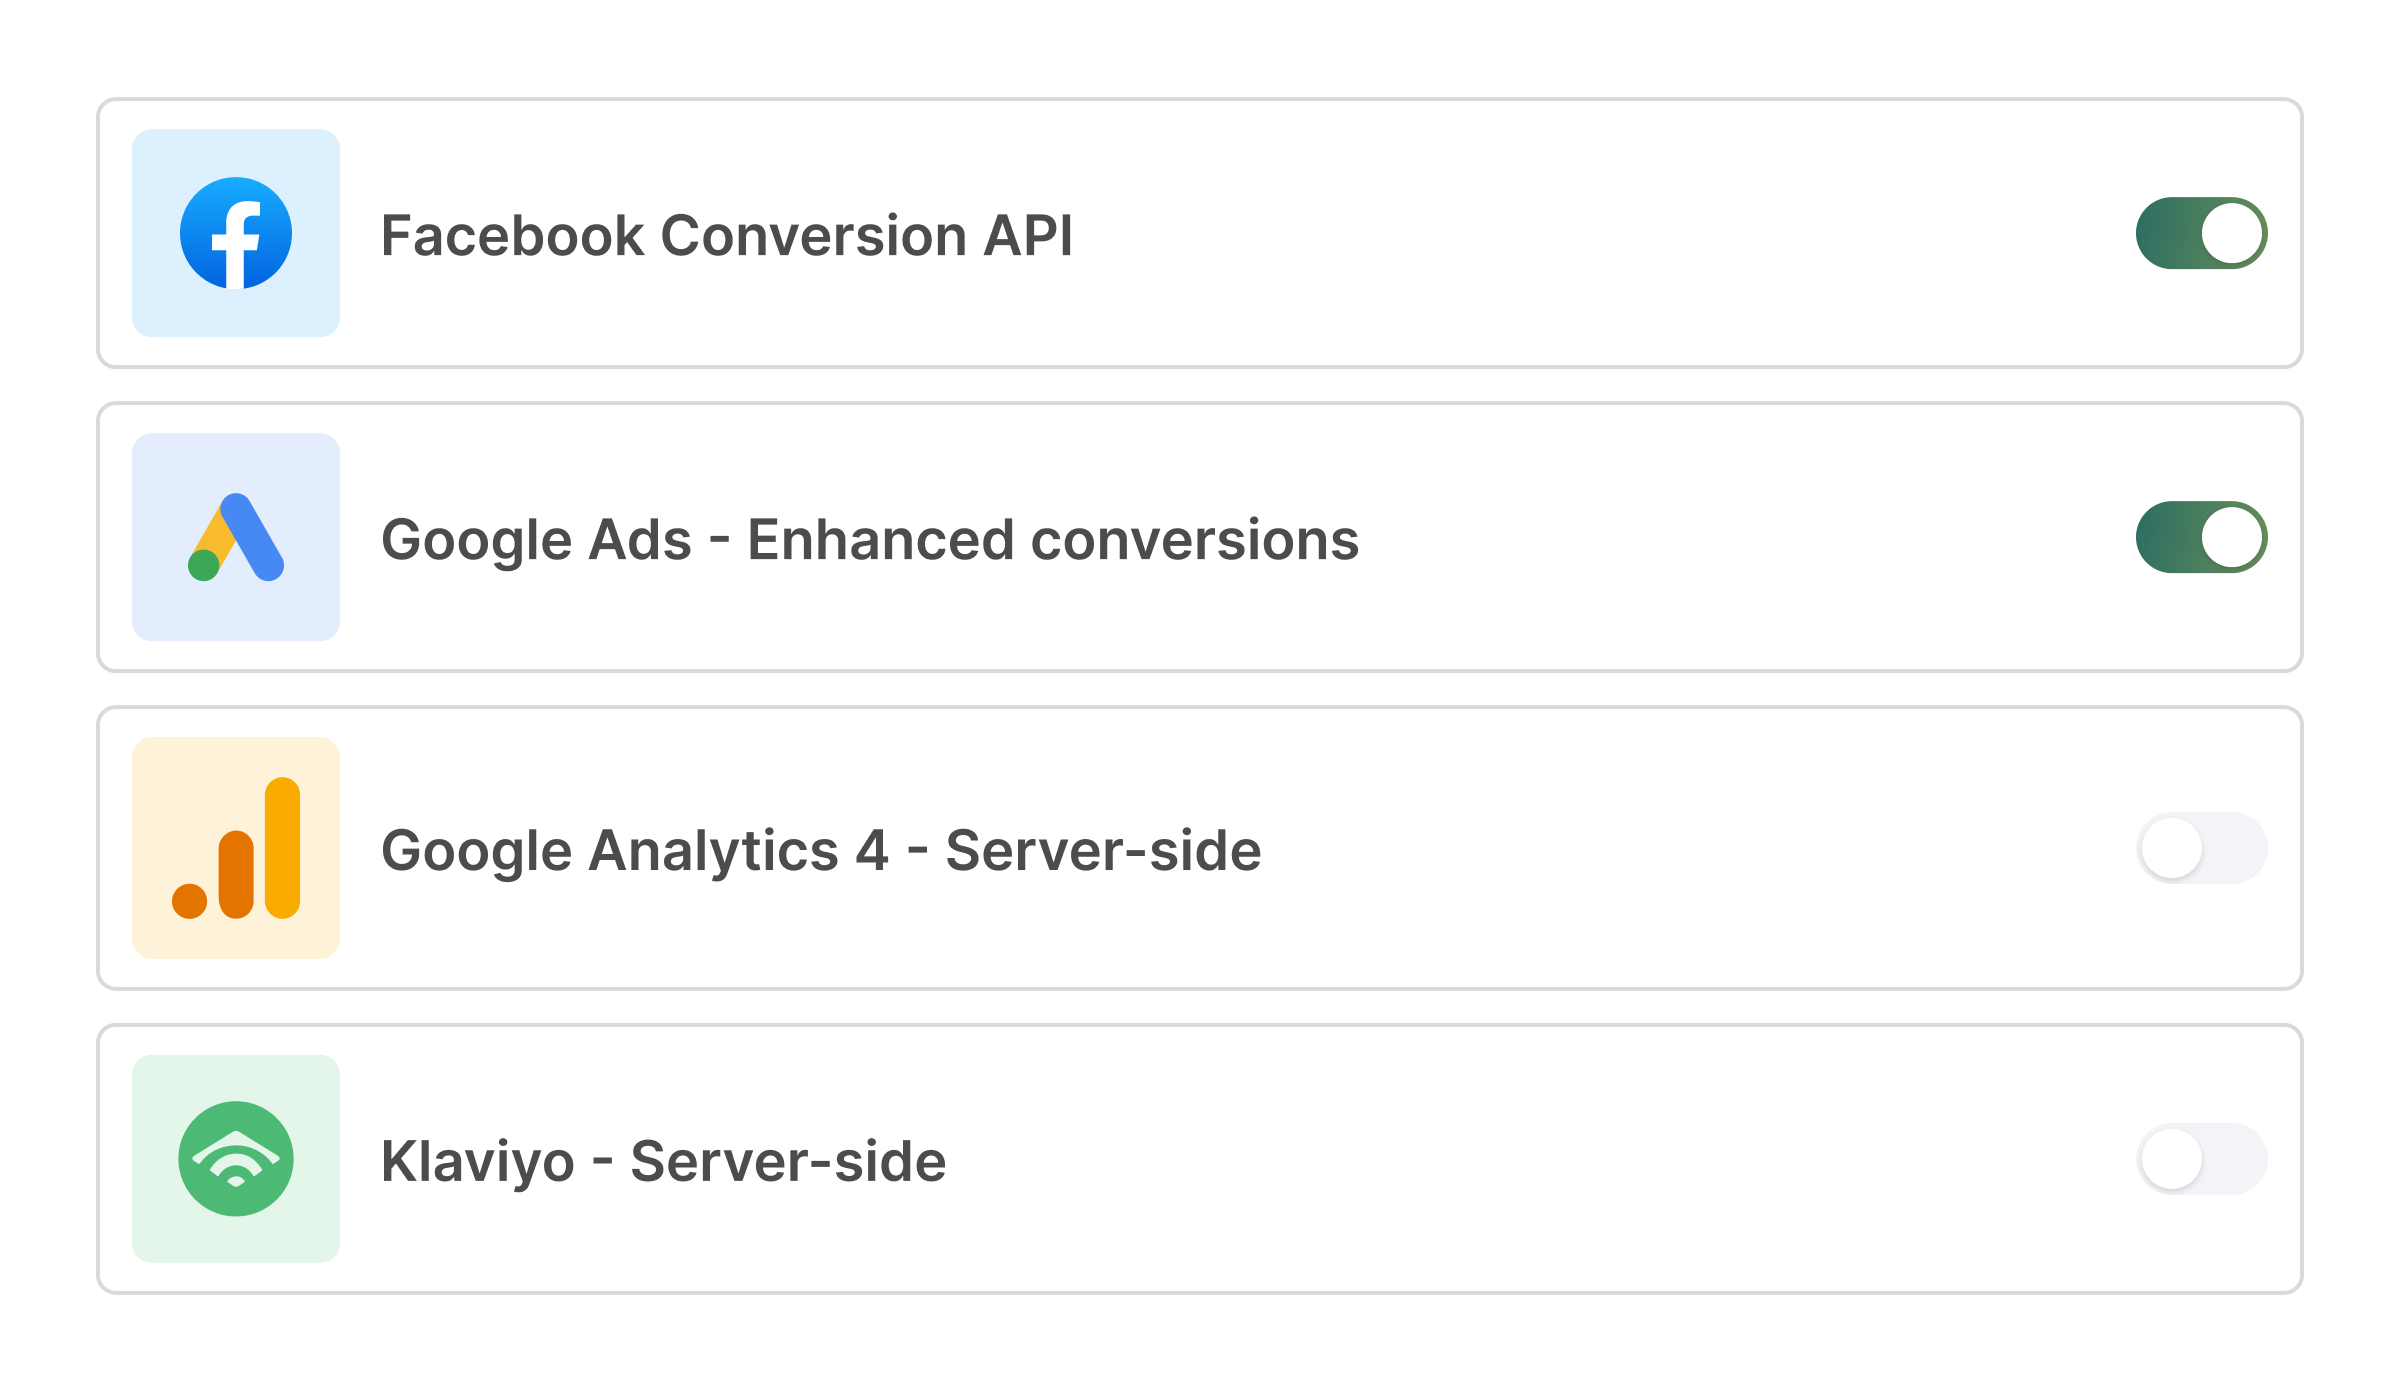Click "Google Ads - Enhanced conversions" text
Screen dimensions: 2400x1390
(870, 540)
